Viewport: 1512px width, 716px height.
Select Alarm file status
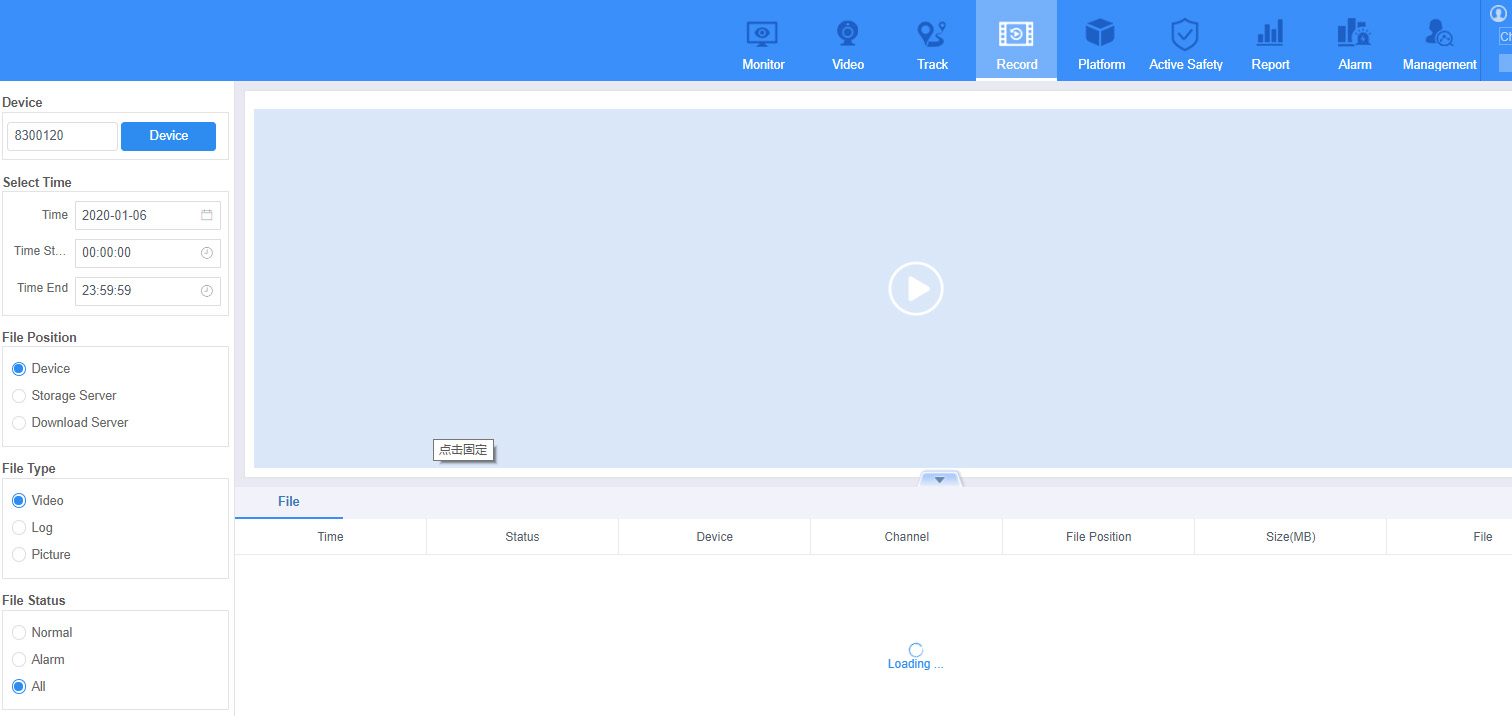click(19, 660)
